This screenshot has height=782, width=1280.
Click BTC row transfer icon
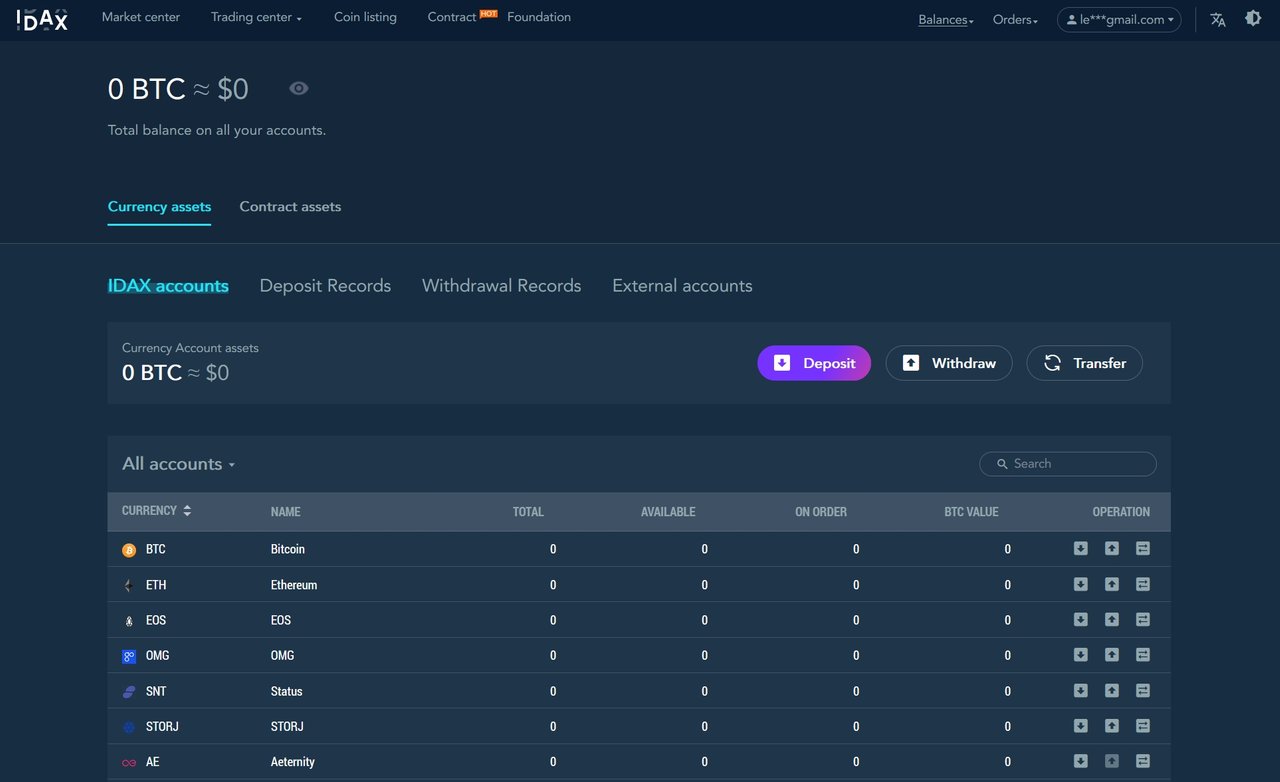[x=1143, y=548]
